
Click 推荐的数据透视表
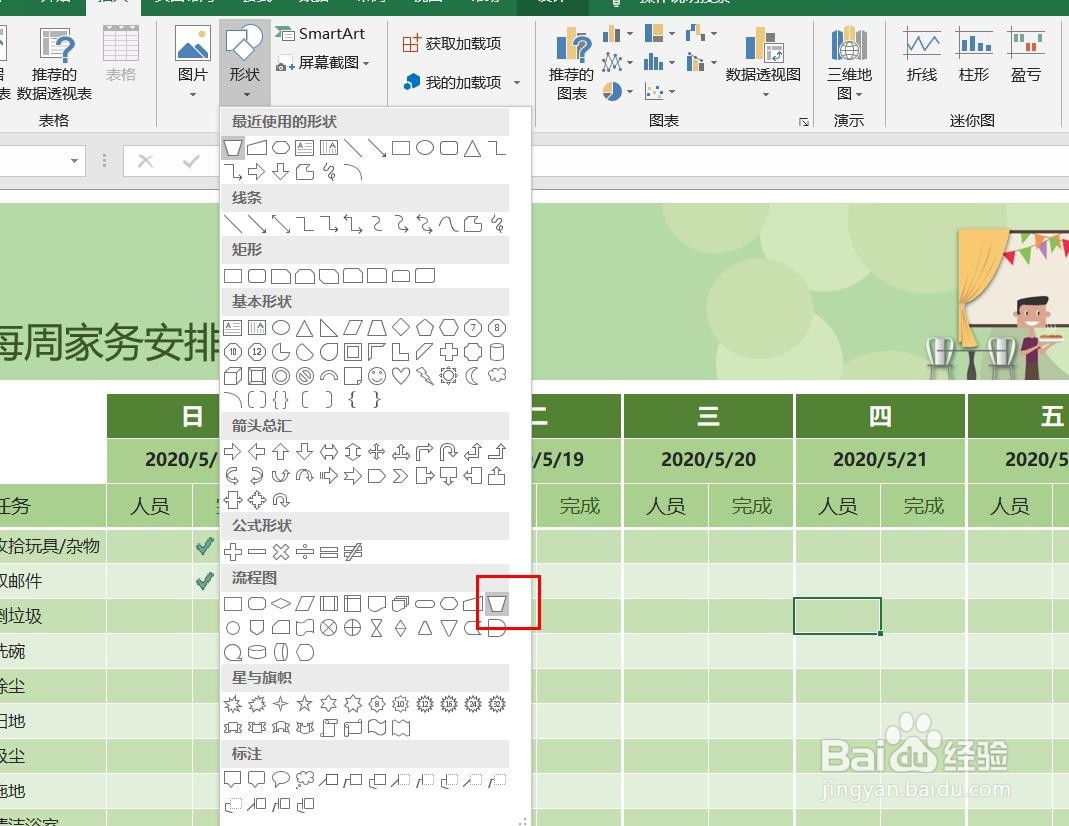pyautogui.click(x=55, y=65)
